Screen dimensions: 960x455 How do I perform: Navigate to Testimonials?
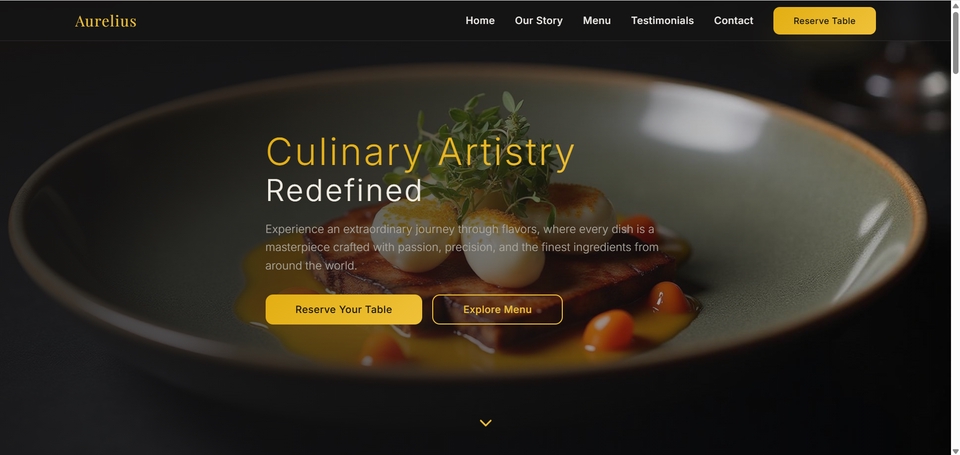[x=662, y=21]
